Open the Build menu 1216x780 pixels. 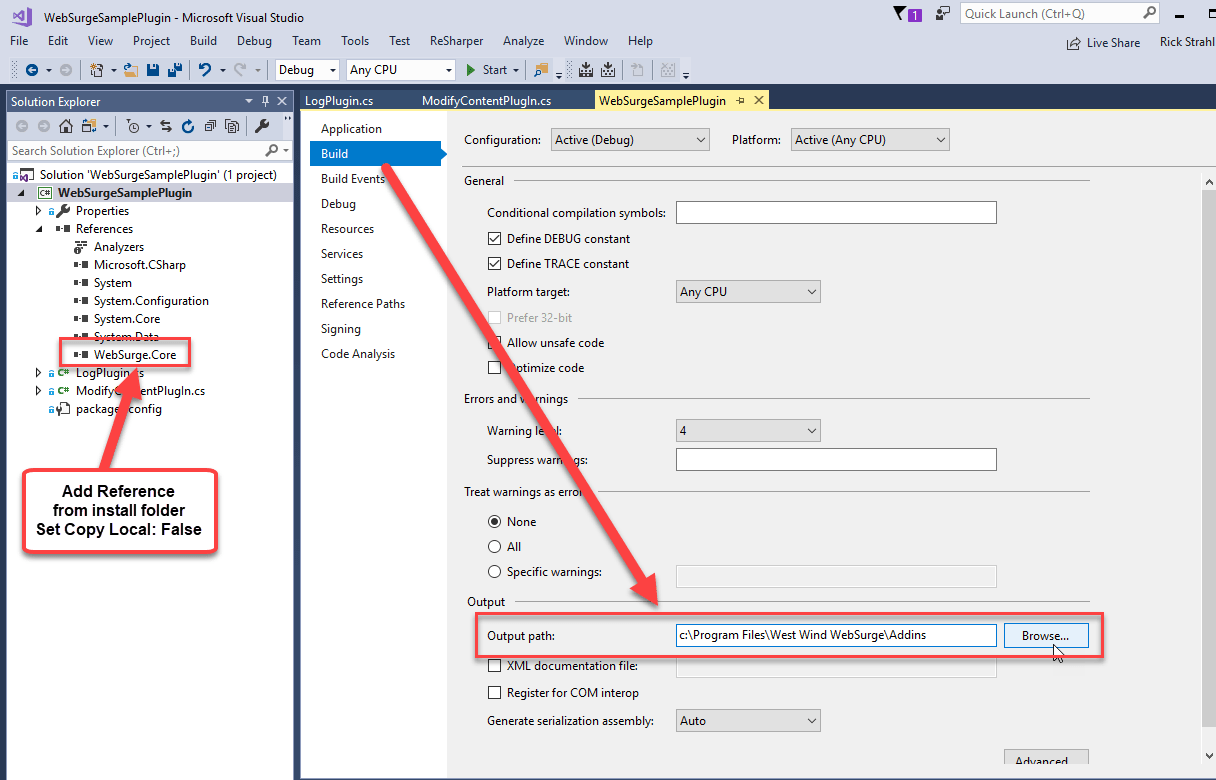click(203, 41)
